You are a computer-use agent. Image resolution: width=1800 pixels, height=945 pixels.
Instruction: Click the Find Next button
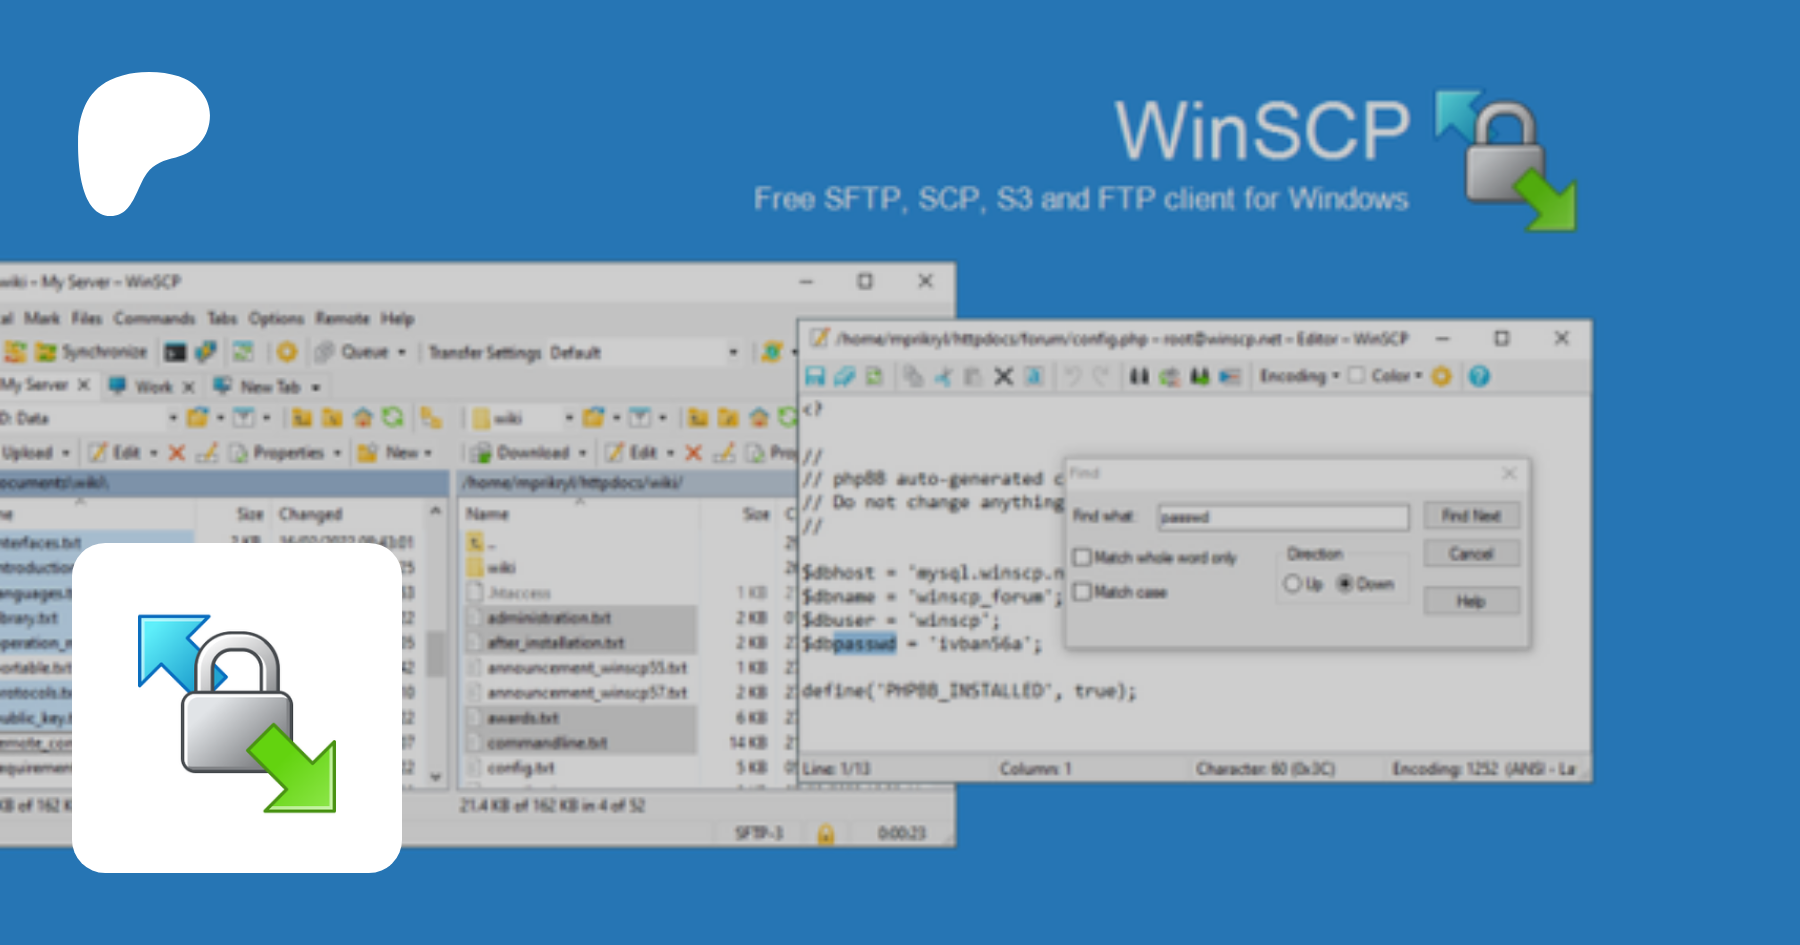1471,515
